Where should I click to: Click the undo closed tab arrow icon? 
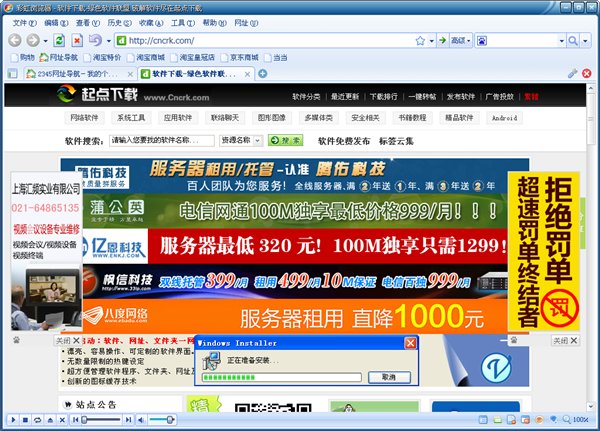95,40
